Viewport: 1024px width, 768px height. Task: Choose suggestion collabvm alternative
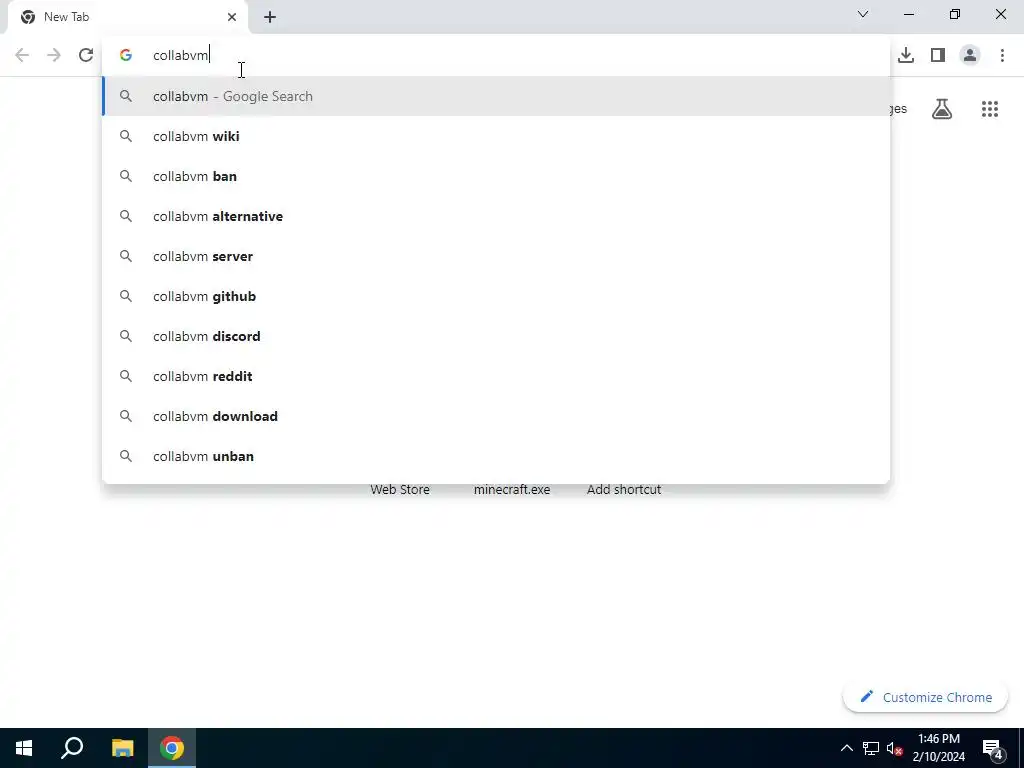[x=496, y=216]
